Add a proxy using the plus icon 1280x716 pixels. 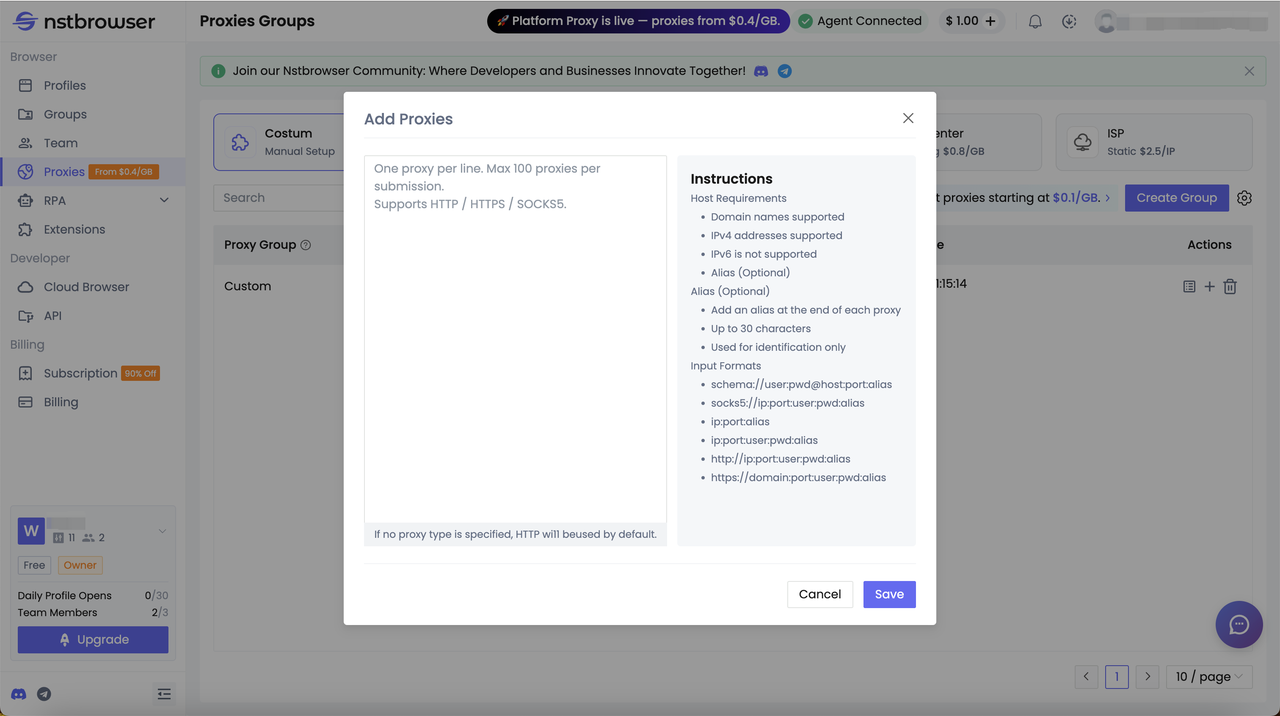(x=1210, y=286)
